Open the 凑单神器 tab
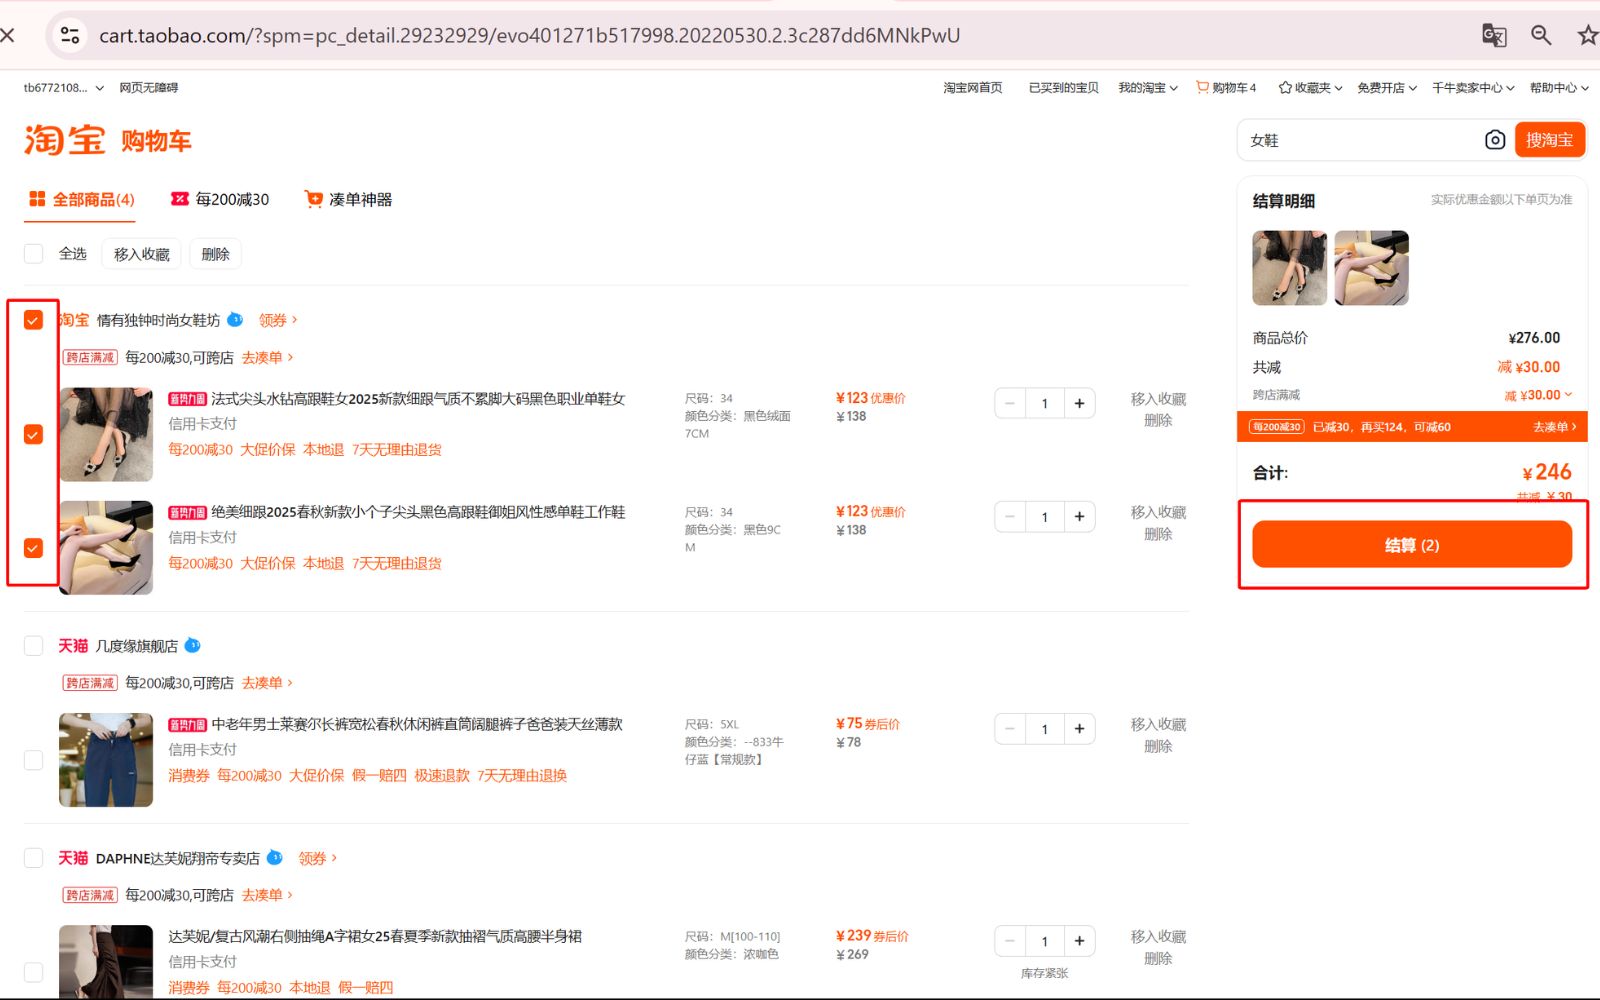This screenshot has width=1600, height=1000. (x=348, y=199)
